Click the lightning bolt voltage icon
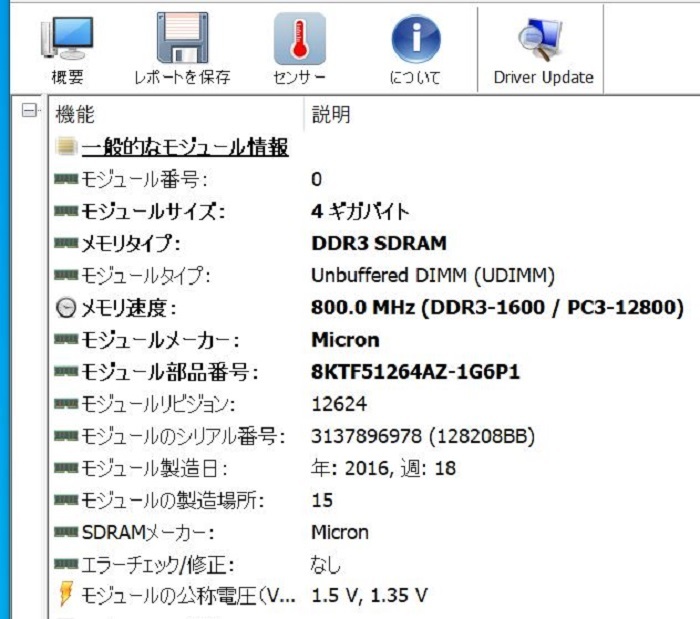The image size is (700, 619). 66,594
